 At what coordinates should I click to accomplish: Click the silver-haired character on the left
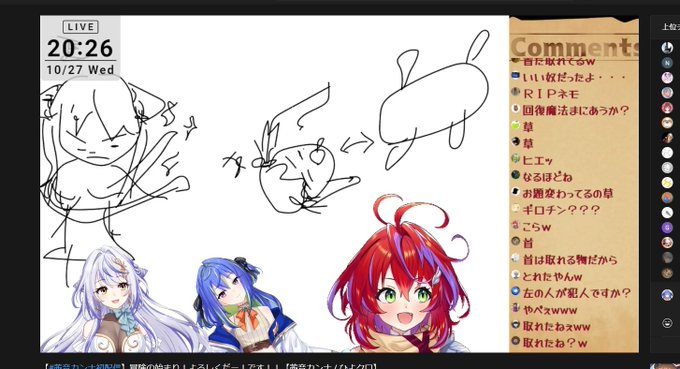(114, 300)
